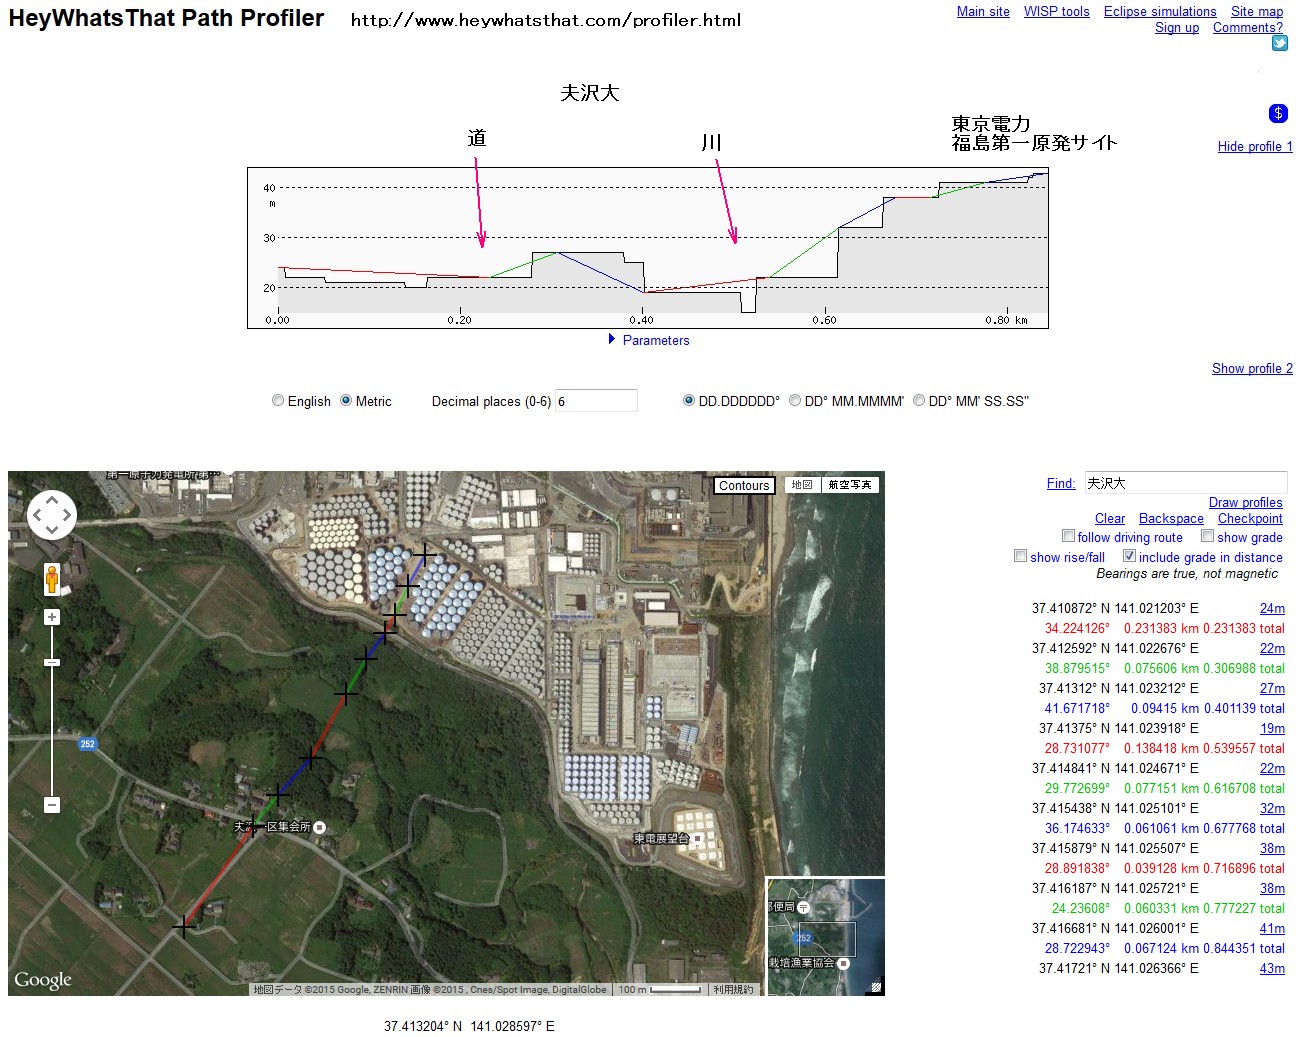Click the 43m elevation link
Screen dimensions: 1299x1037
(1272, 969)
